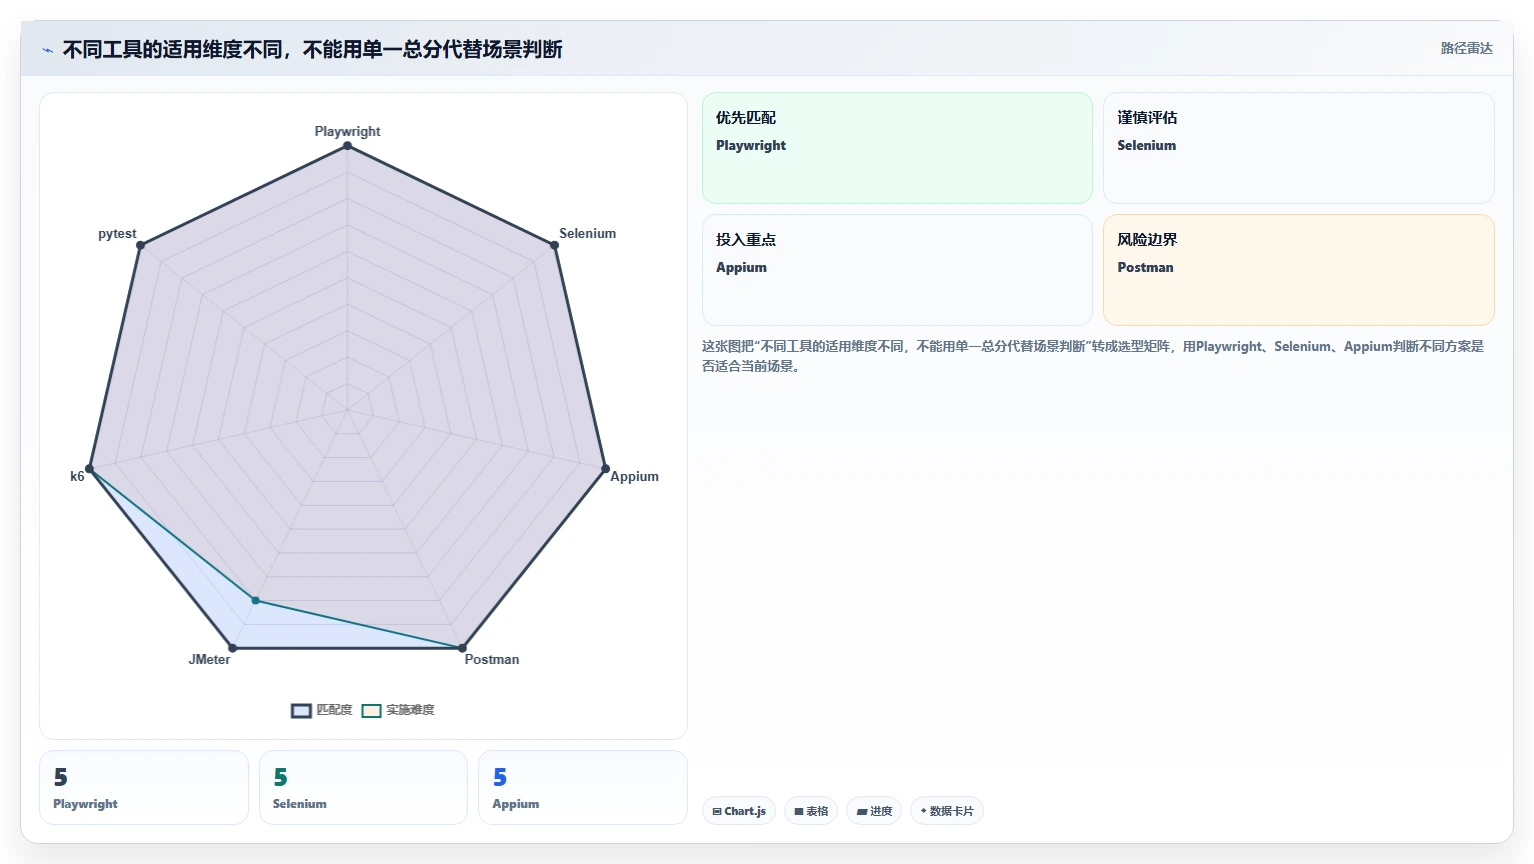Click the JMeter outer vertex point
Screen dimensions: 1534x864
tap(233, 648)
